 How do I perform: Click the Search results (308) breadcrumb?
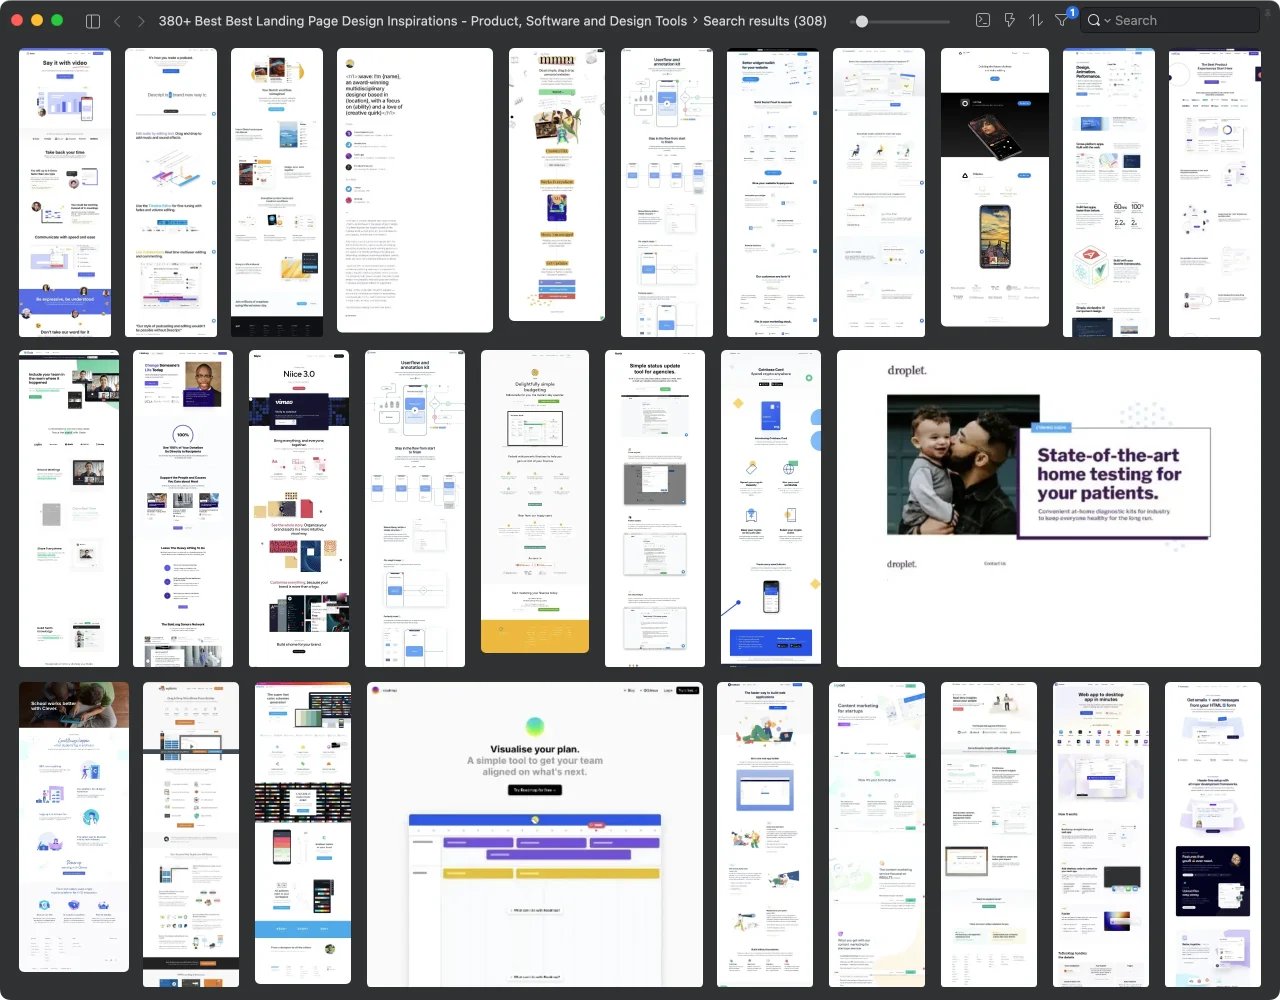coord(764,20)
